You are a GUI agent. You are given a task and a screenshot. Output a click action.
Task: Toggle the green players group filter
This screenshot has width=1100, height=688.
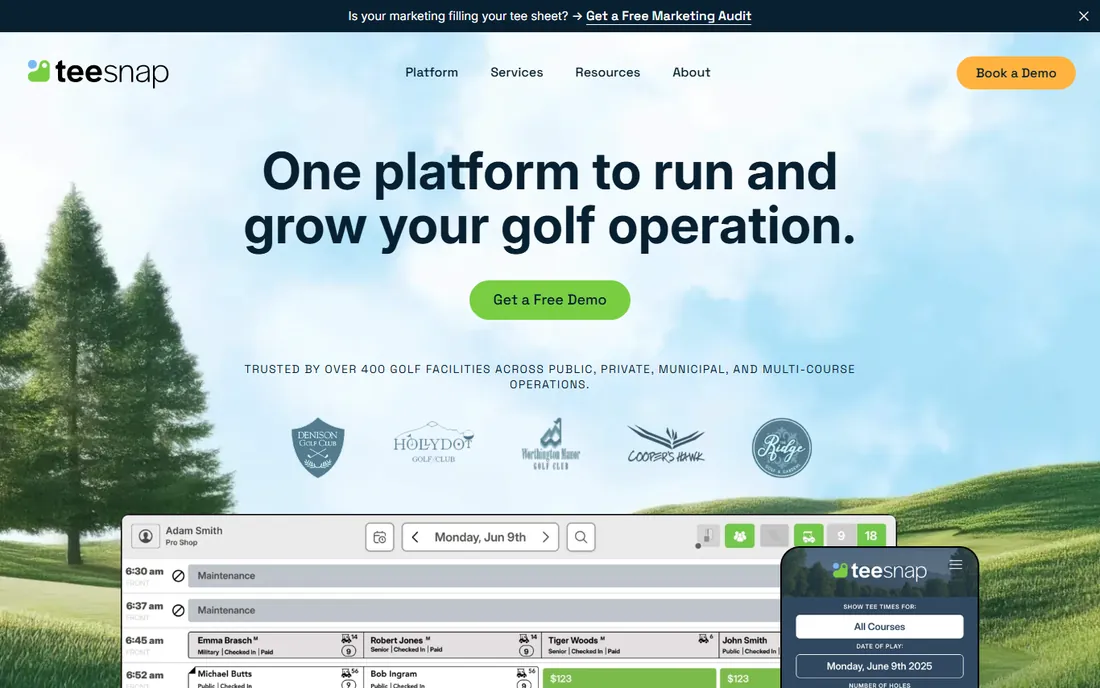coord(739,536)
